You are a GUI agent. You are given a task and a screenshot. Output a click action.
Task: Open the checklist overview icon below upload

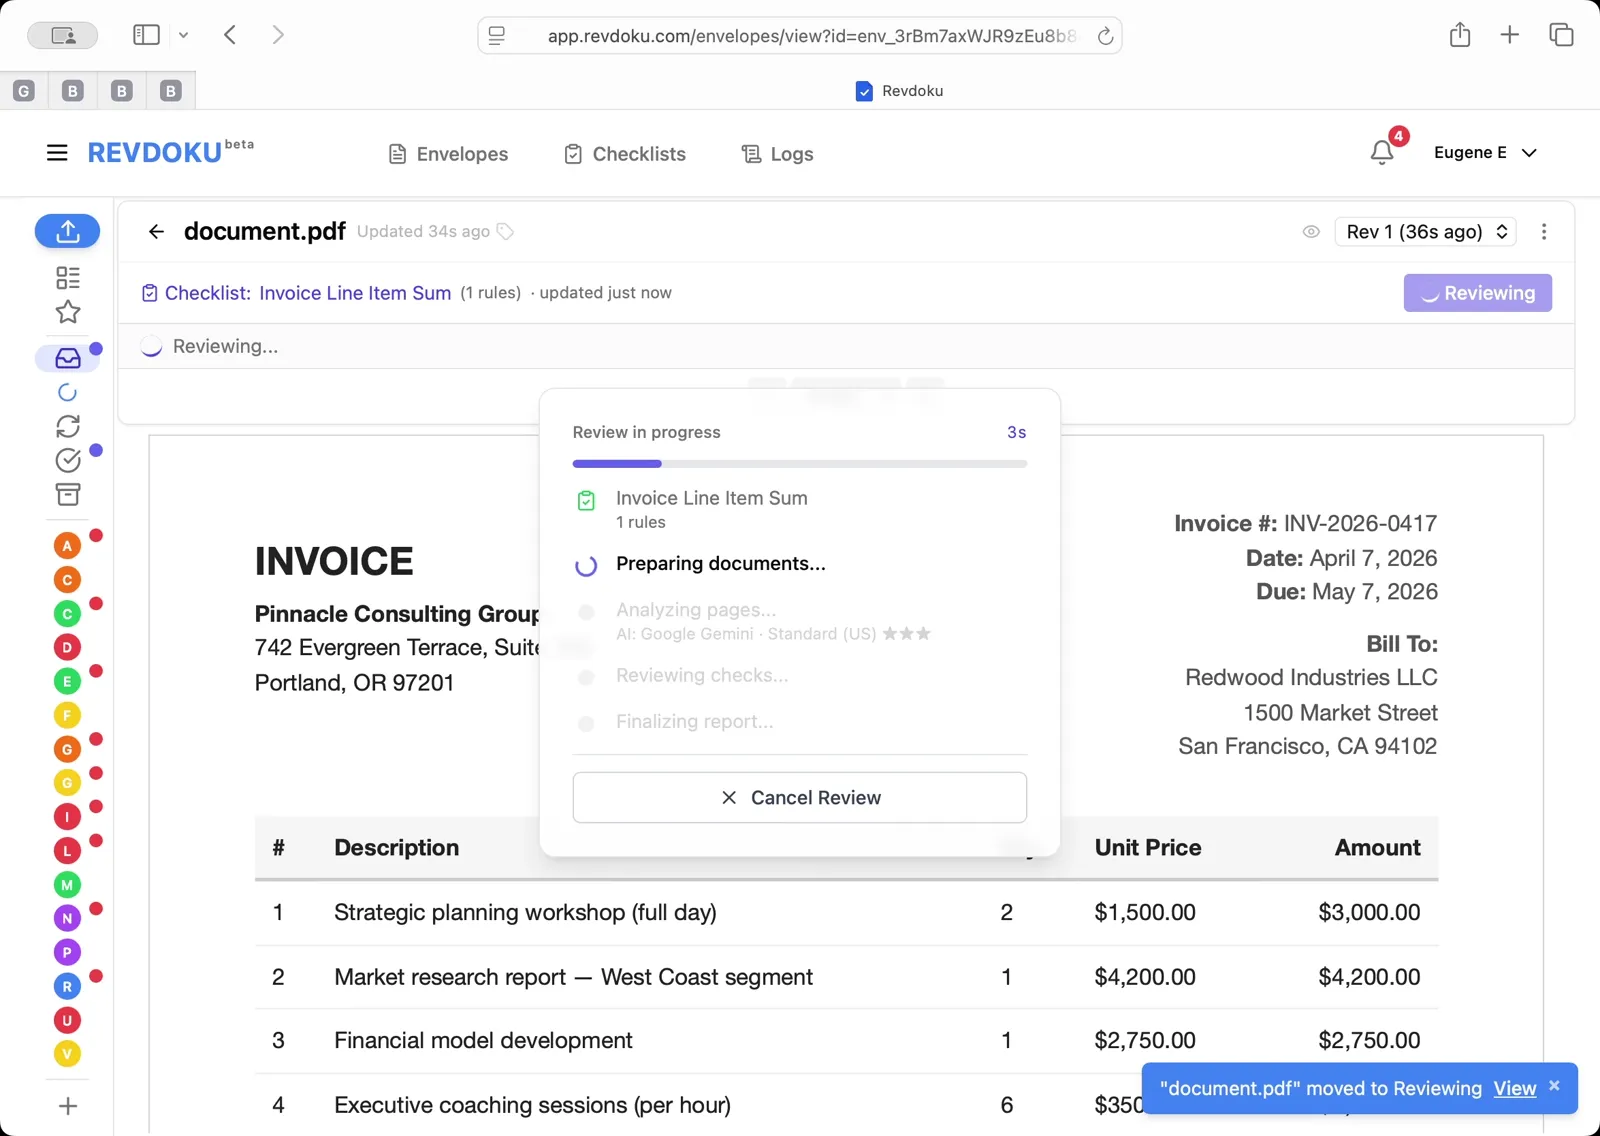tap(67, 277)
